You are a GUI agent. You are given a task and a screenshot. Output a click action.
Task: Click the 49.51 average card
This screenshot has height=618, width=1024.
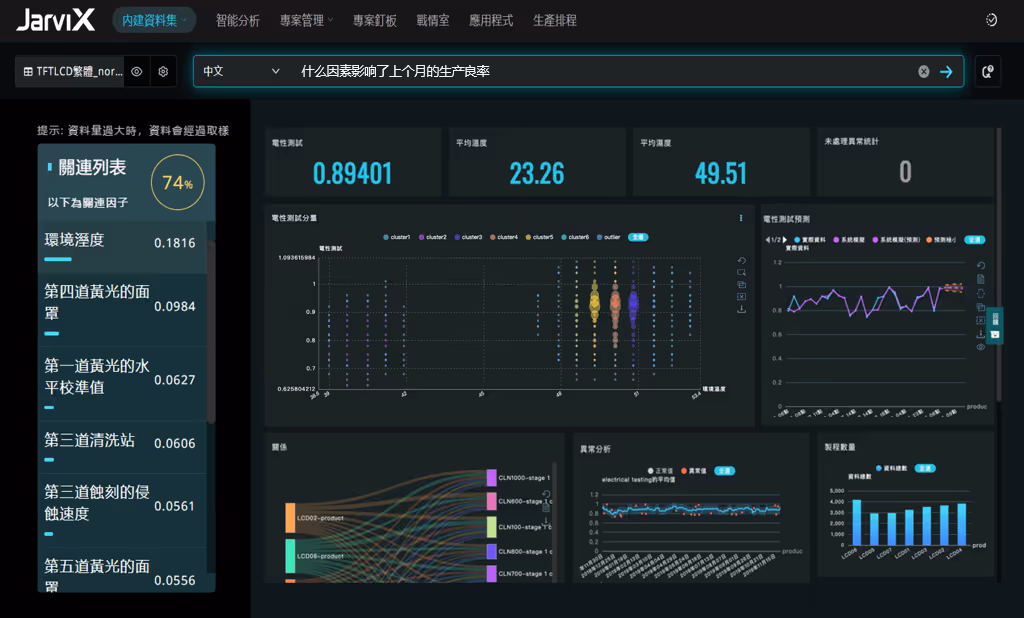721,162
